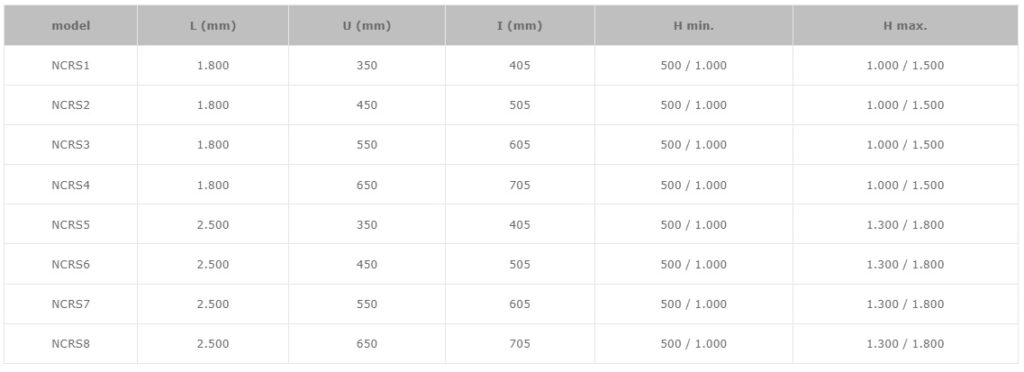Click the 'U (mm)' header cell
Screen dimensions: 1024x372
click(366, 26)
